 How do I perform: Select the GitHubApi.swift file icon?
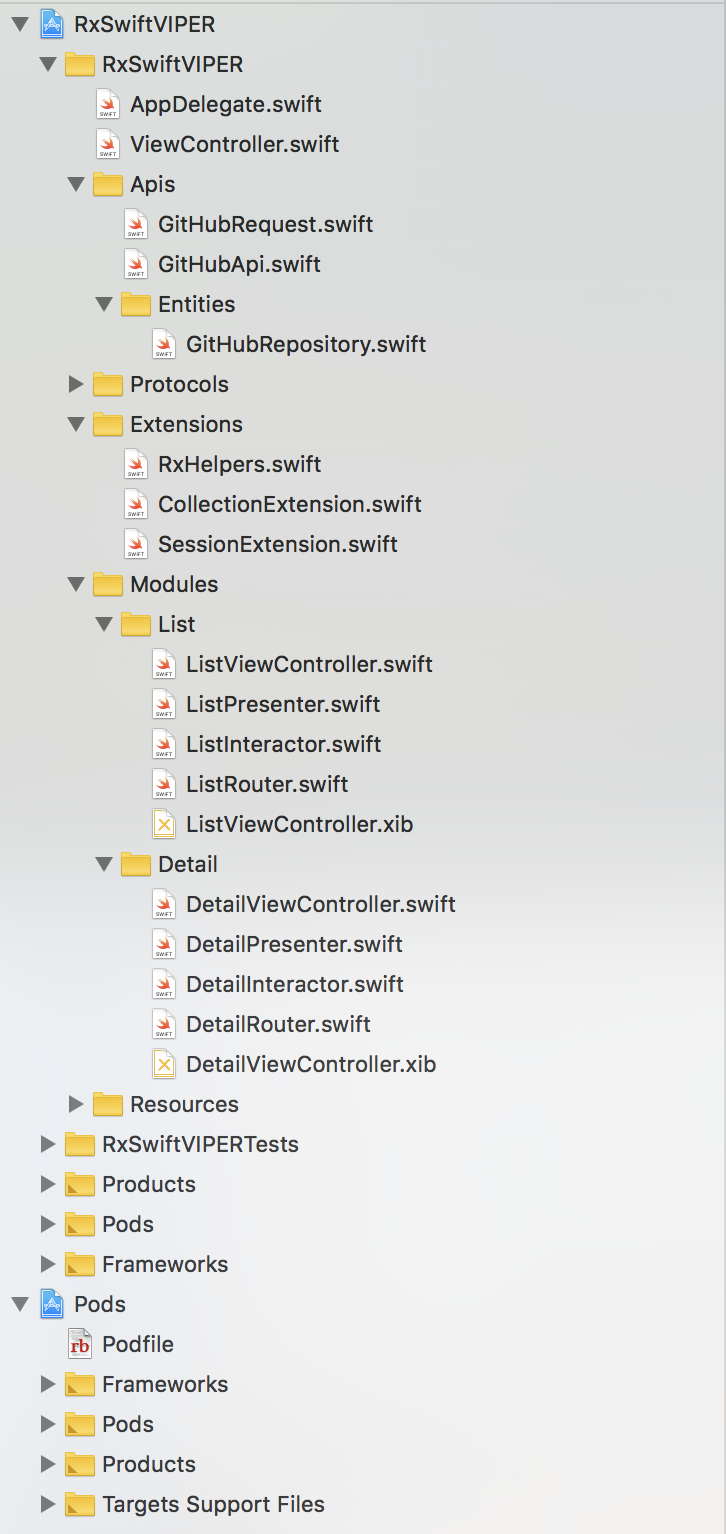[136, 264]
